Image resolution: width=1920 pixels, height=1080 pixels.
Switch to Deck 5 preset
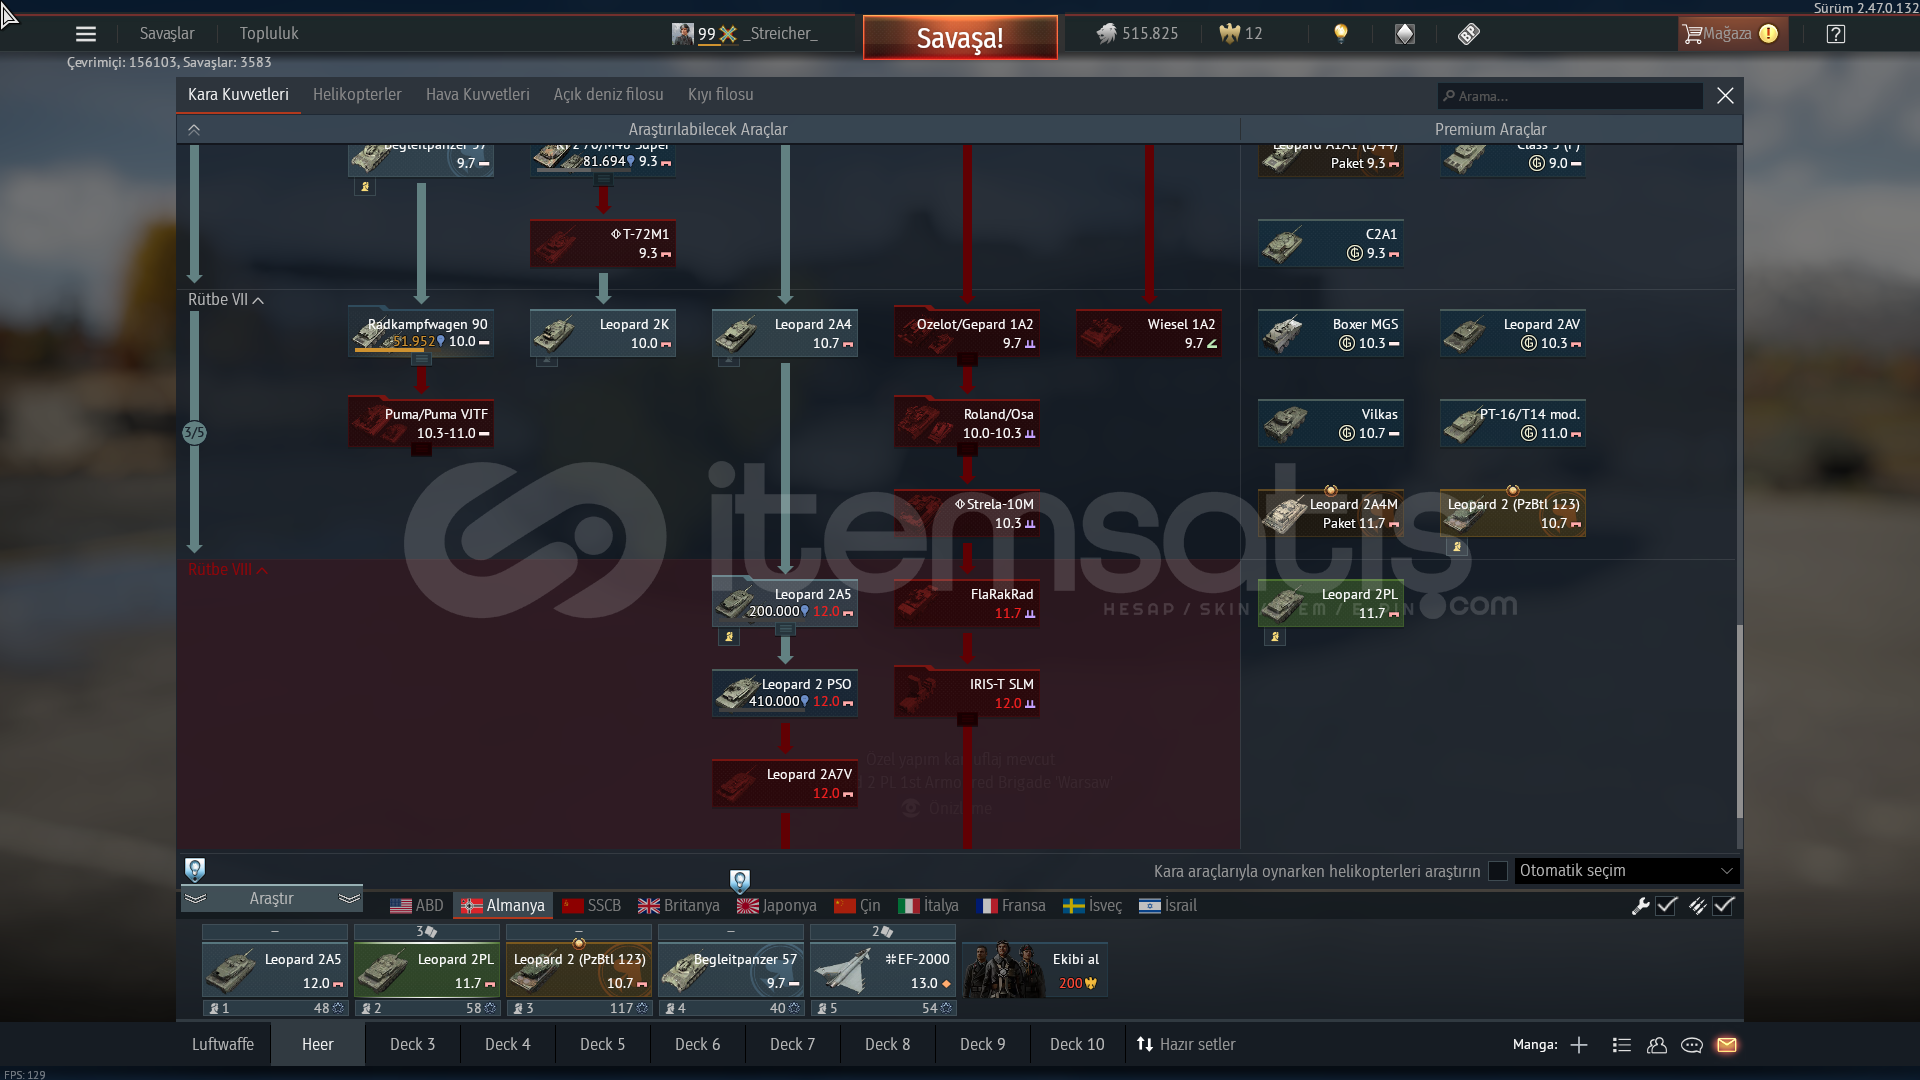click(x=603, y=1045)
